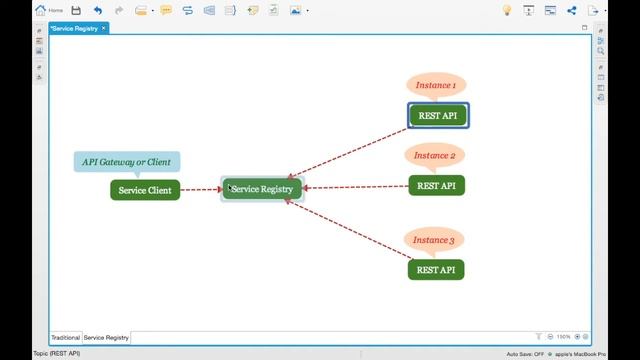
Task: Undo the last action
Action: tap(98, 10)
